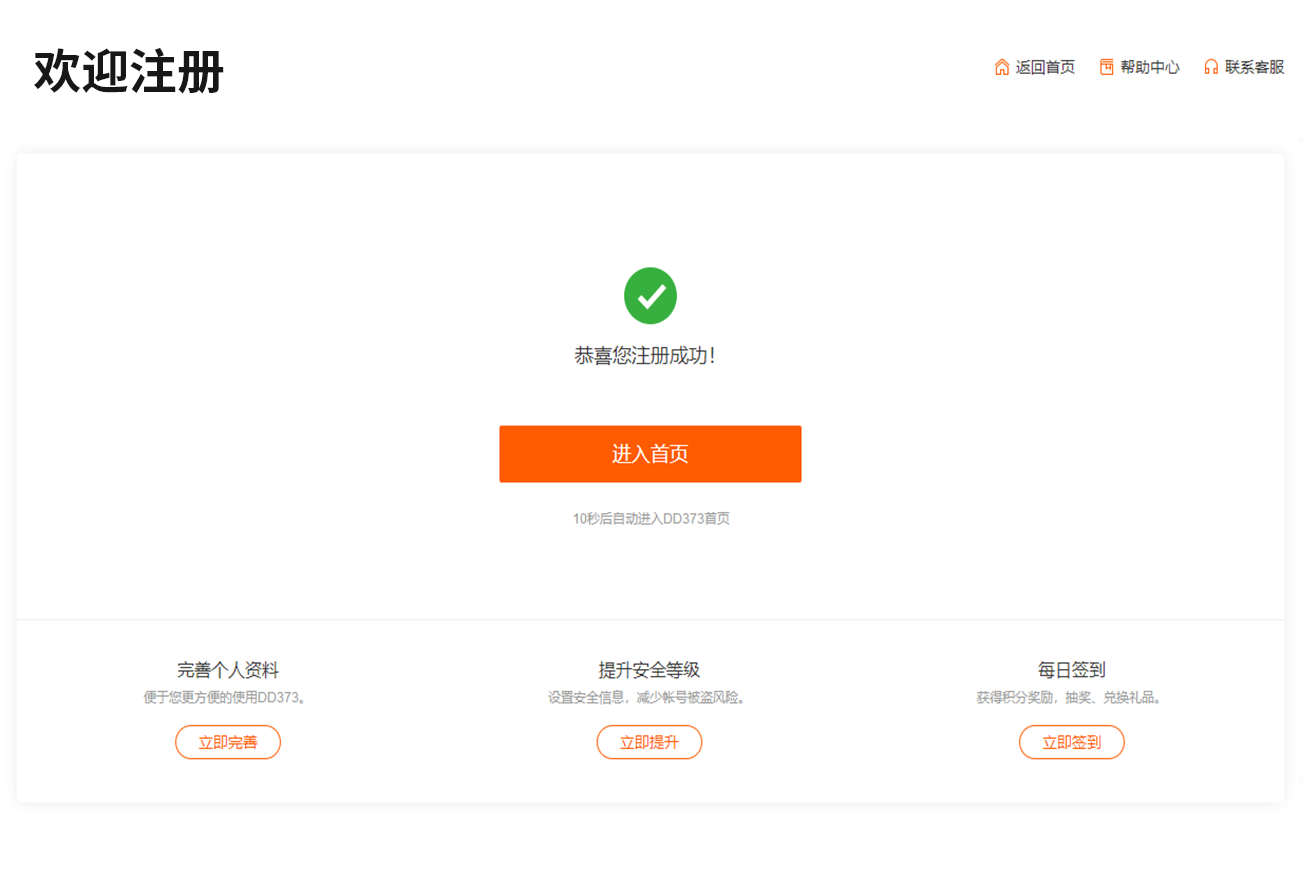The width and height of the screenshot is (1303, 894).
Task: Select the 联系客服 text link
Action: point(1254,67)
